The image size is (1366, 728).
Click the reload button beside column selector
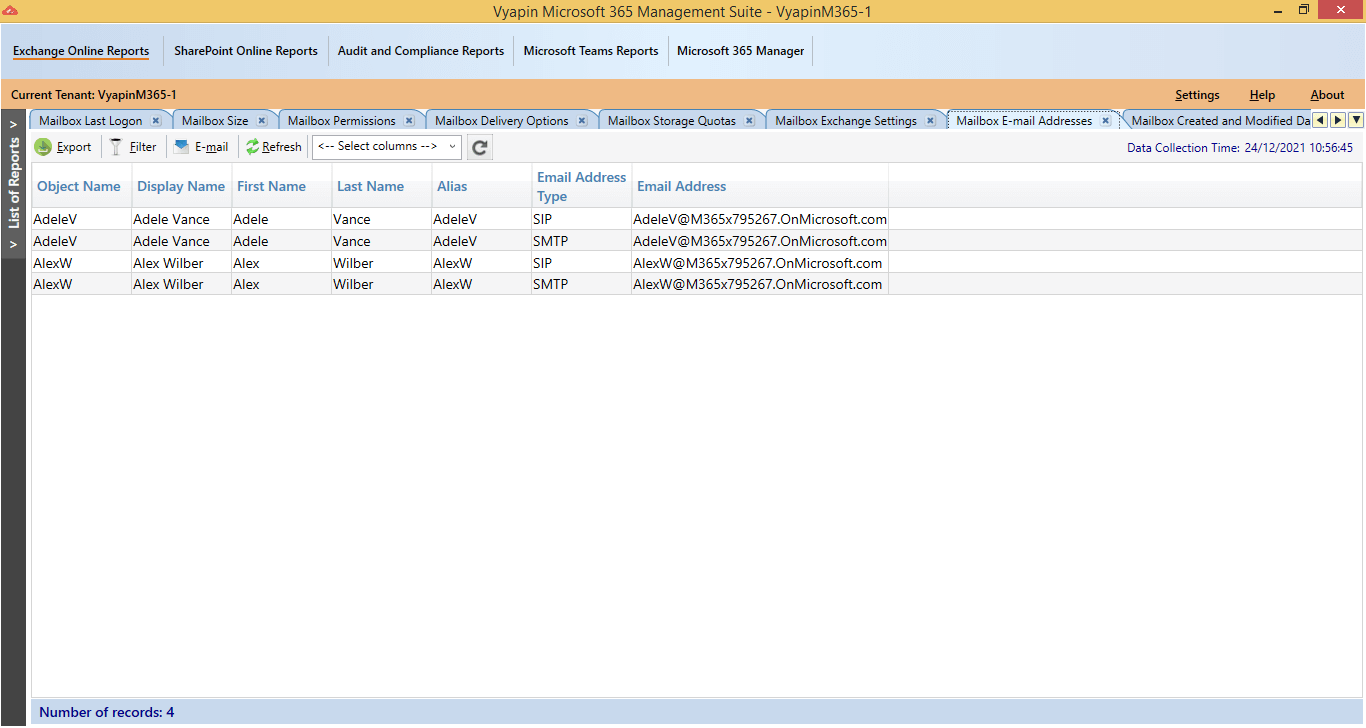[480, 147]
